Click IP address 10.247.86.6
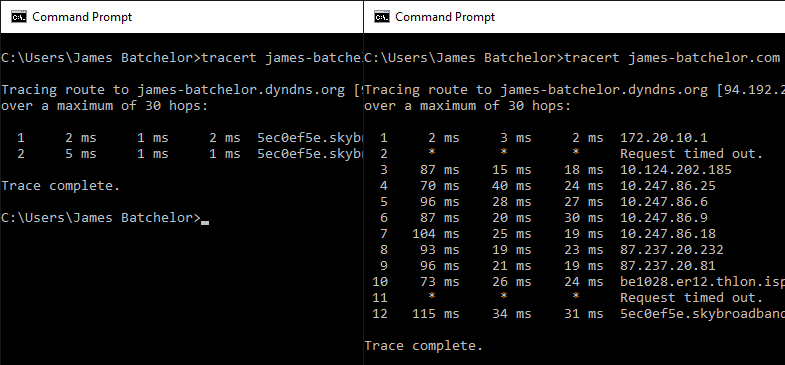This screenshot has width=785, height=365. pos(664,202)
